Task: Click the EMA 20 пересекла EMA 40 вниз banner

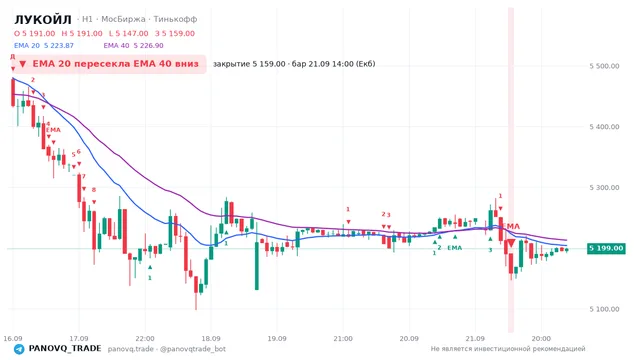Action: tap(109, 64)
